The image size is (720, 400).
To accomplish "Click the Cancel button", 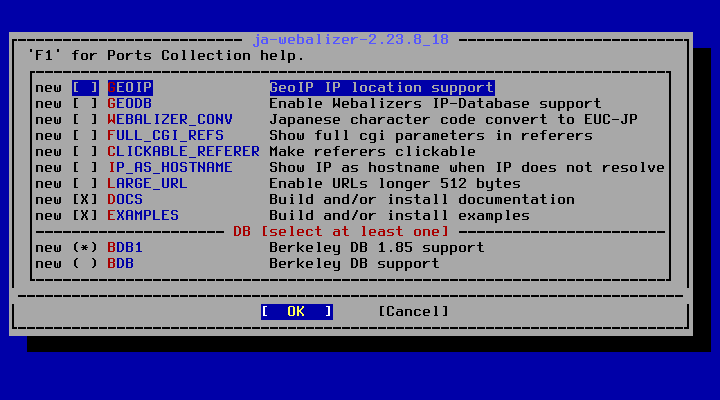I will (413, 311).
